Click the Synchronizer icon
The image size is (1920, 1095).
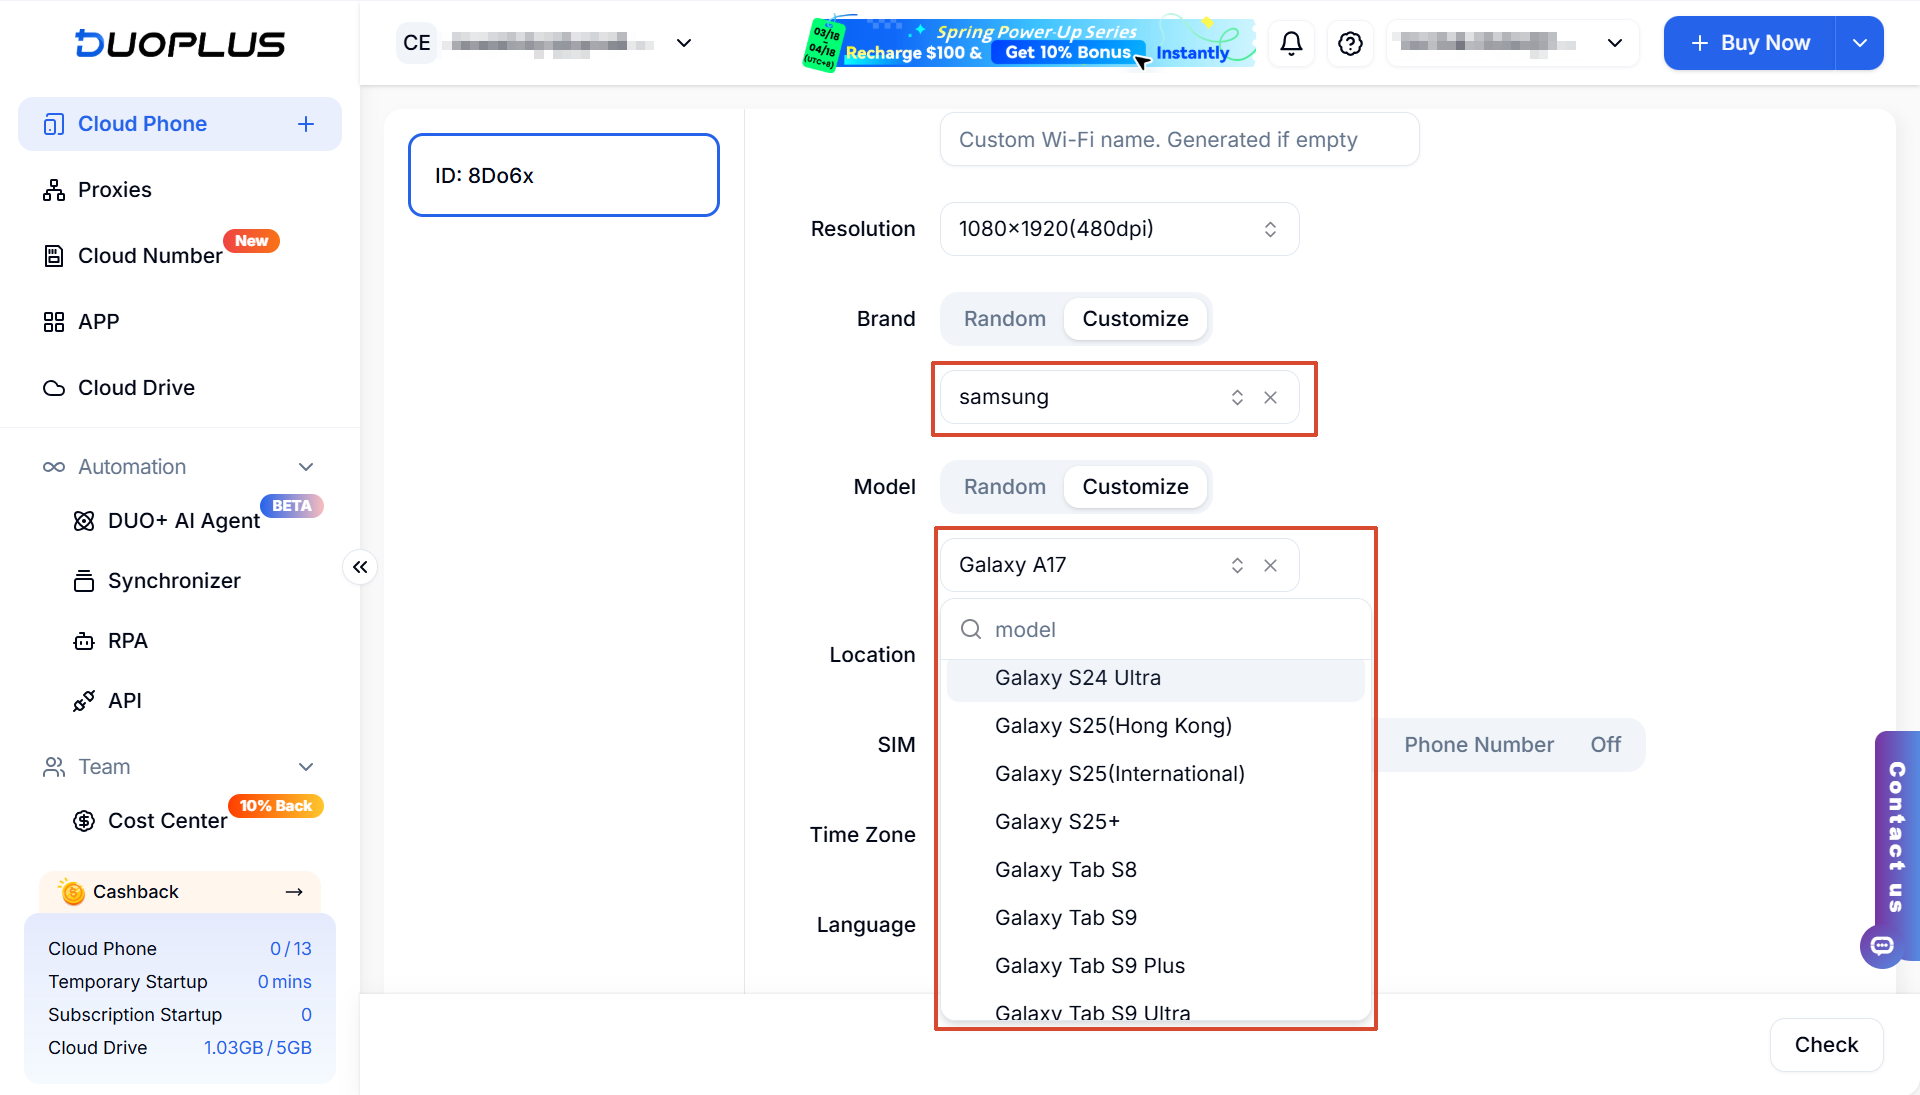tap(84, 581)
